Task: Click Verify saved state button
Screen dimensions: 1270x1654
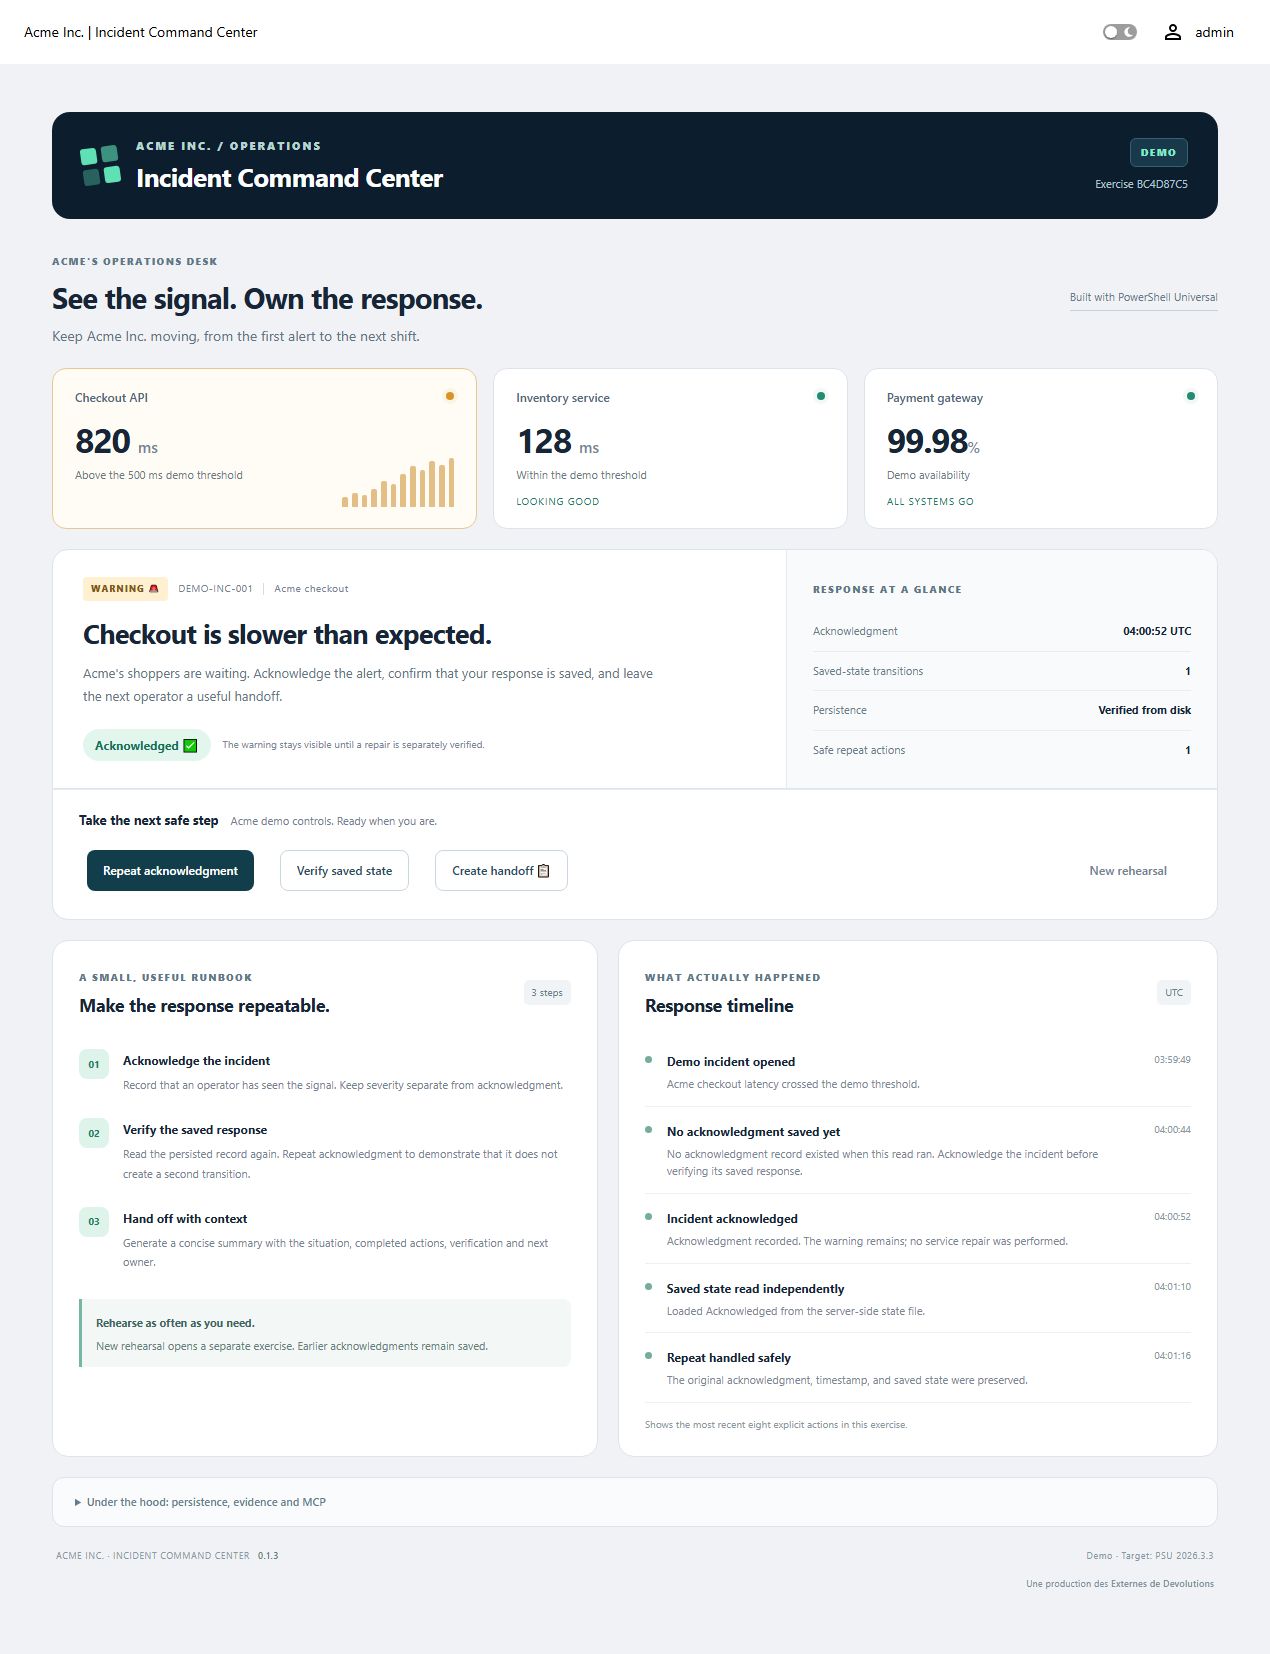Action: click(x=344, y=870)
